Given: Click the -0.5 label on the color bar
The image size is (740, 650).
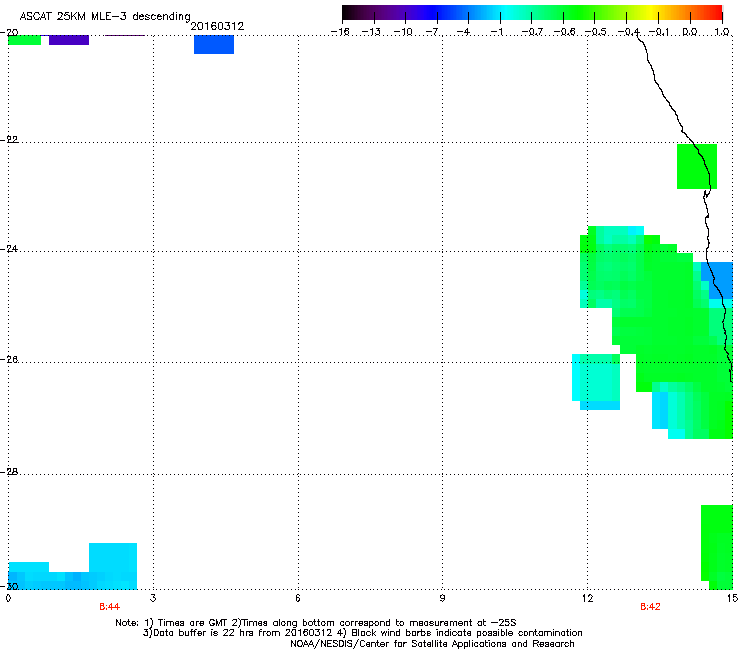Looking at the screenshot, I should point(596,32).
